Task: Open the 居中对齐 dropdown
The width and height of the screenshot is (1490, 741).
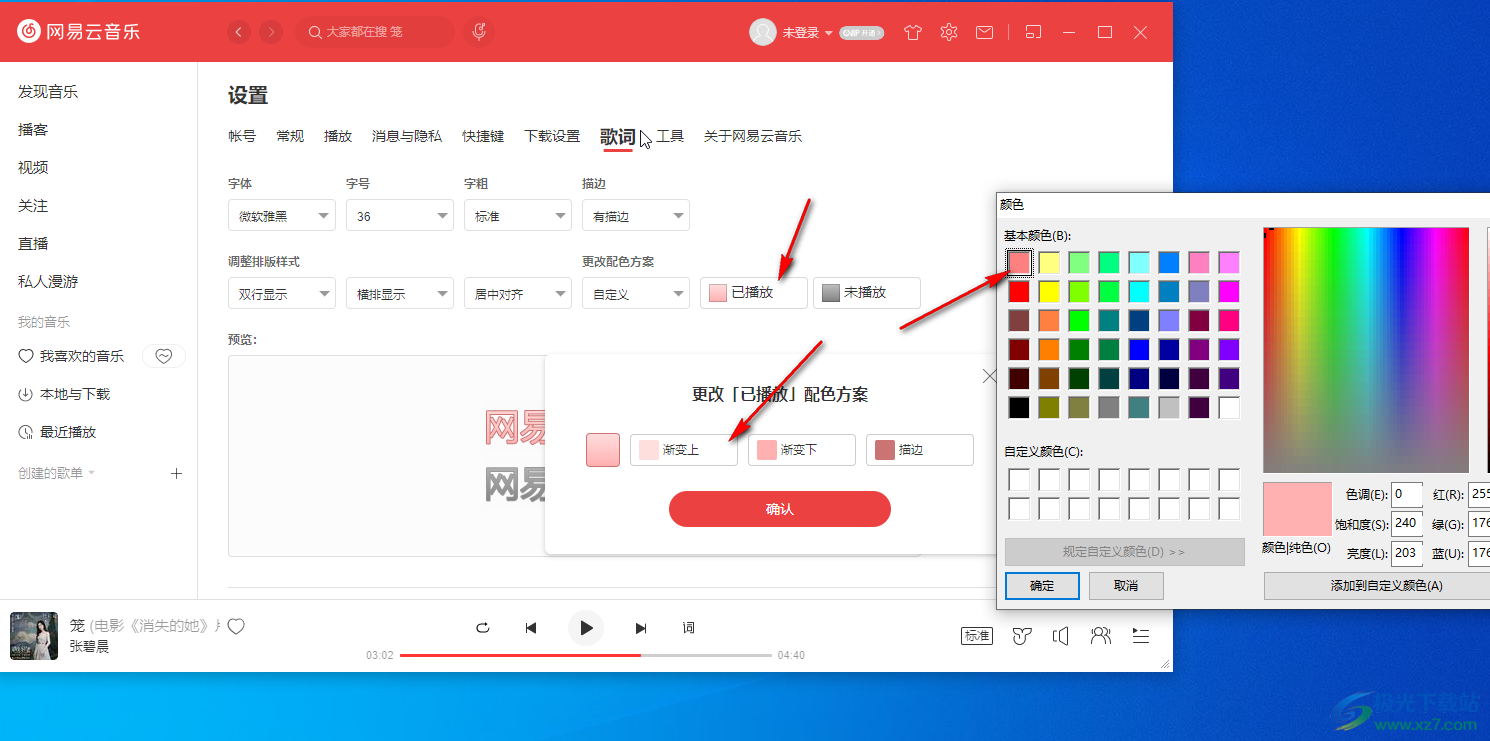Action: click(518, 294)
